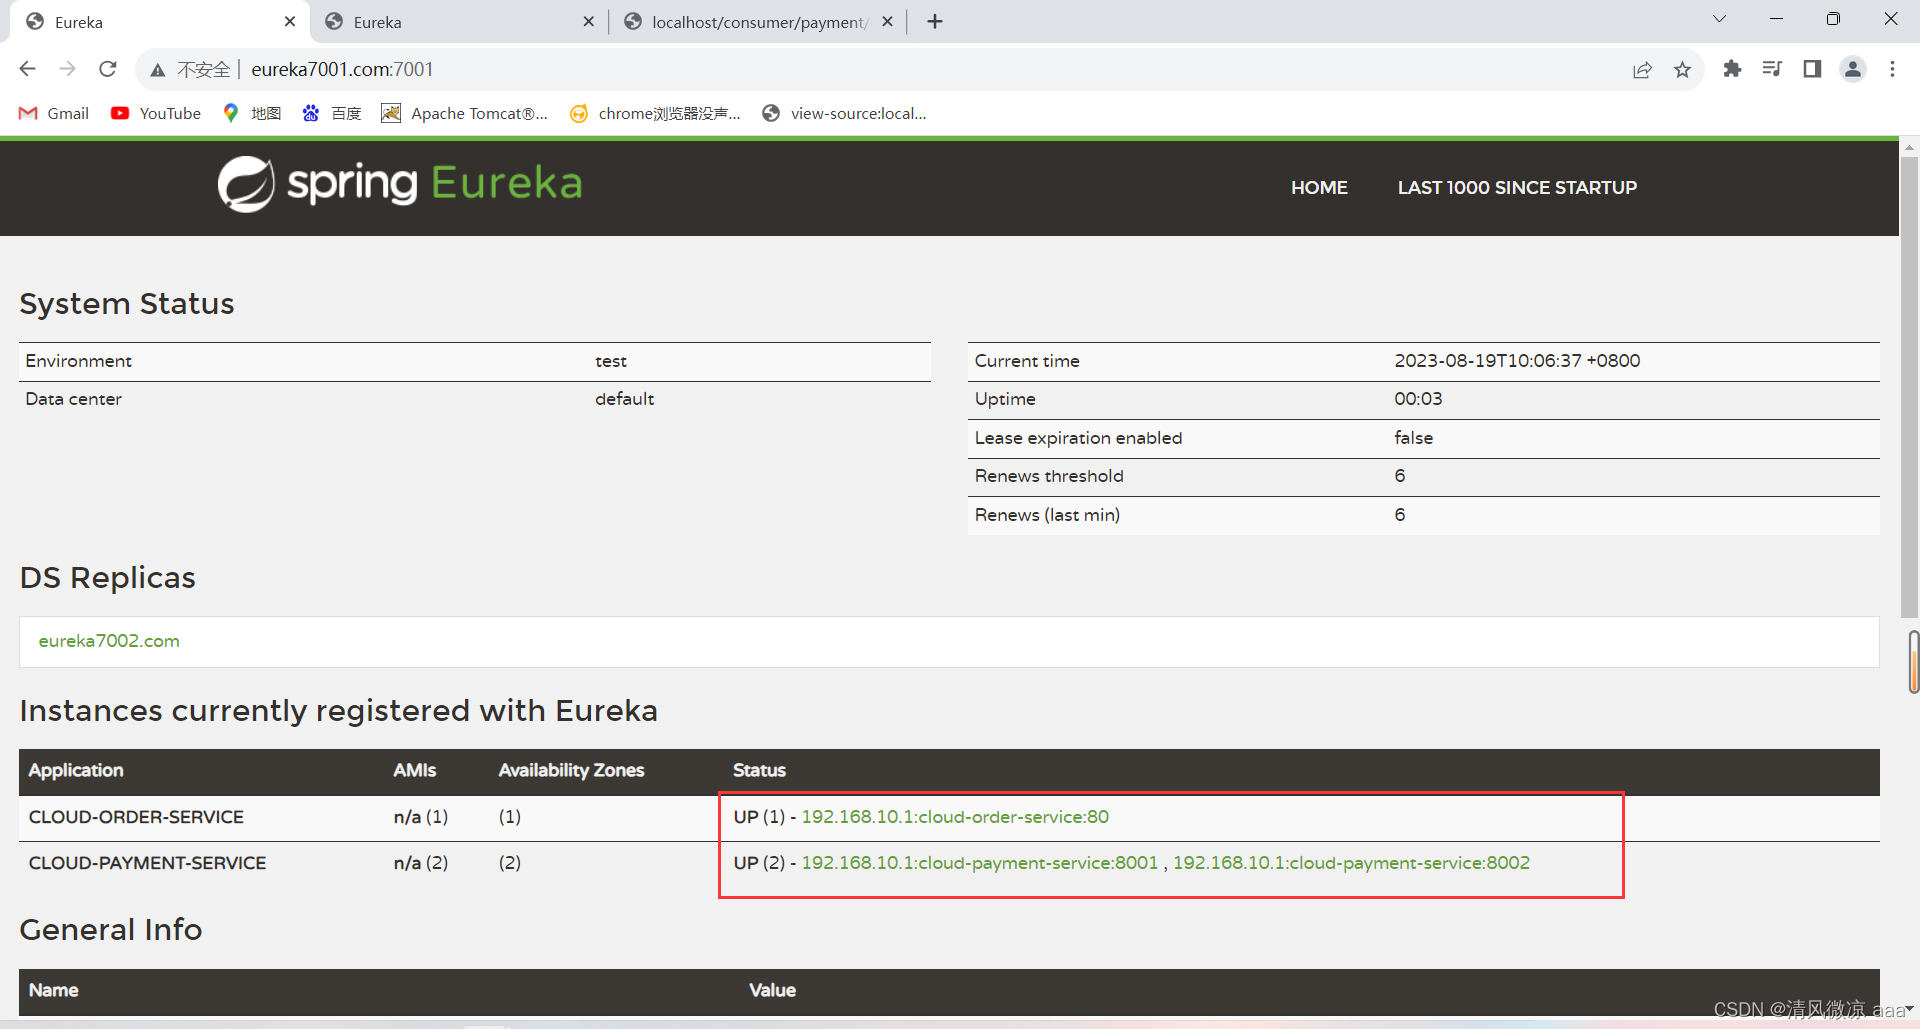Open the view-source:local bookmark
Screen dimensions: 1920x1029
845,113
